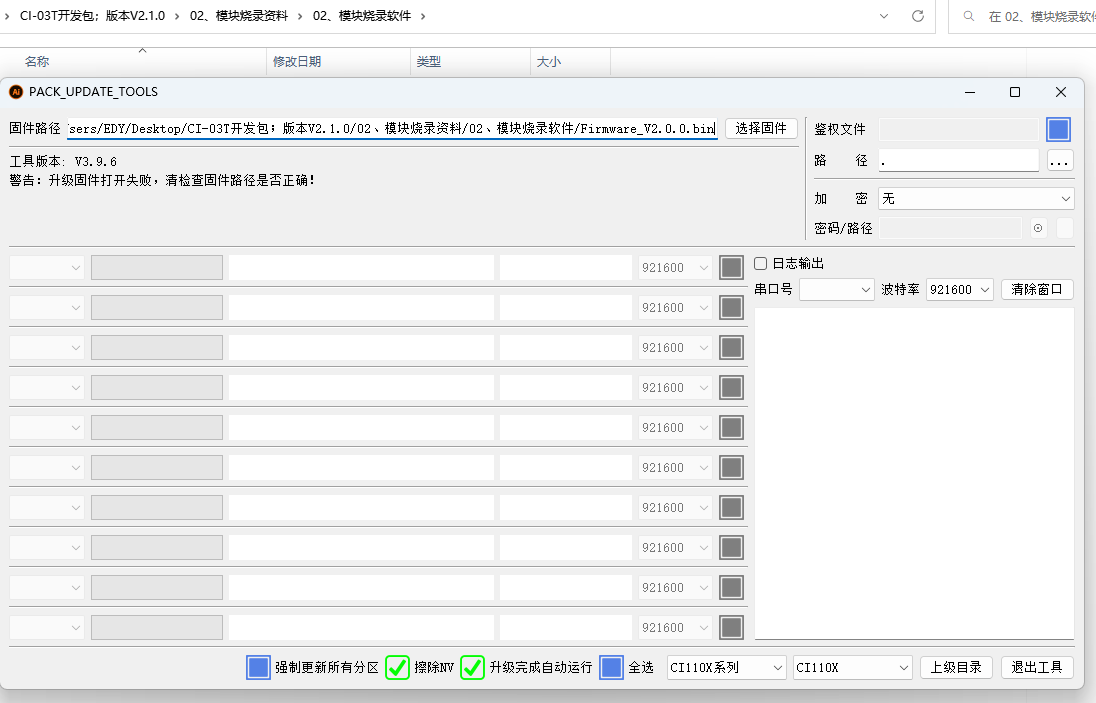
Task: Click the search magnifier icon in Explorer
Action: point(969,16)
